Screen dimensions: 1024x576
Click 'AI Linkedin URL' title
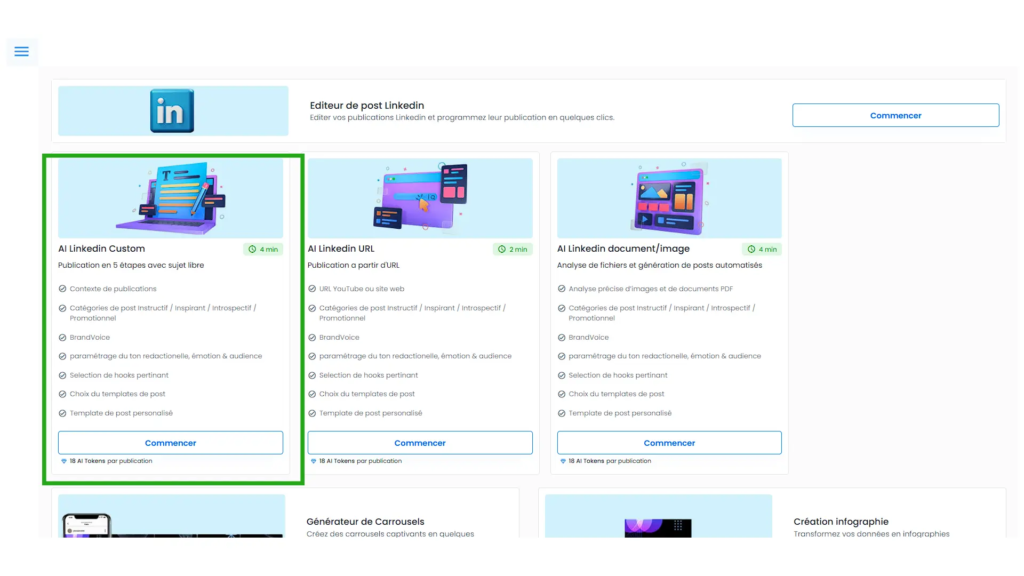coord(341,249)
